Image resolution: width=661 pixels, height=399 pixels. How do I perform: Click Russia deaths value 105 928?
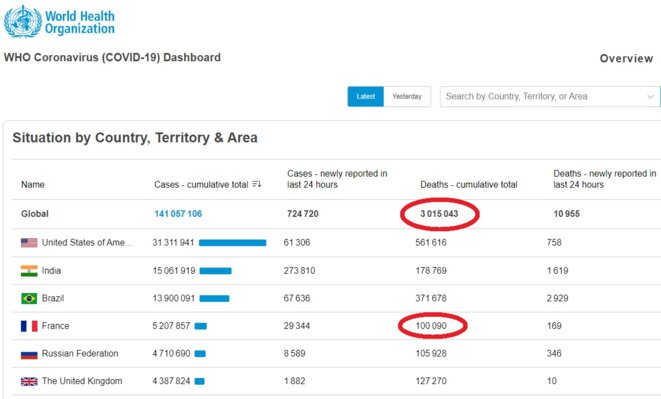pyautogui.click(x=431, y=353)
